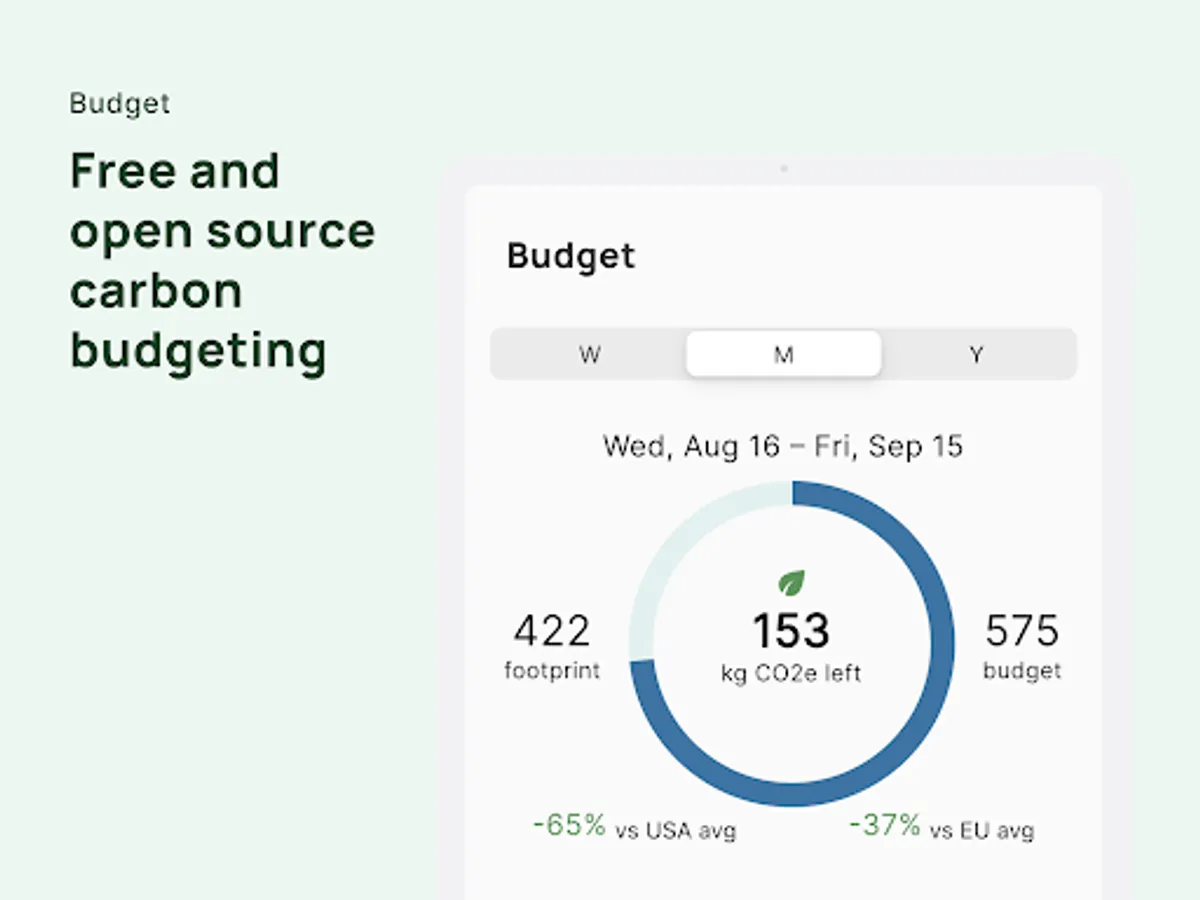Click the budget label under 575
This screenshot has width=1200, height=900.
click(1022, 670)
